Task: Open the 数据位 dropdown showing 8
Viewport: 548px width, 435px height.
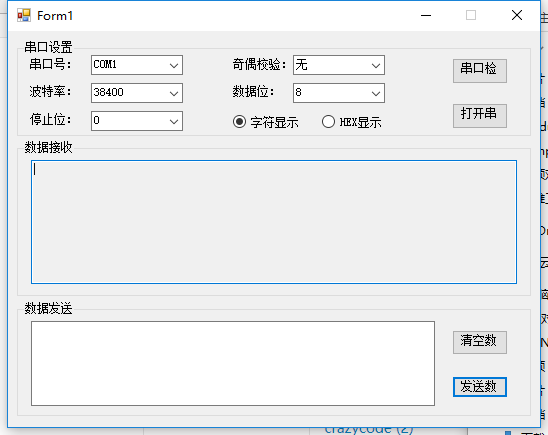Action: pyautogui.click(x=339, y=93)
